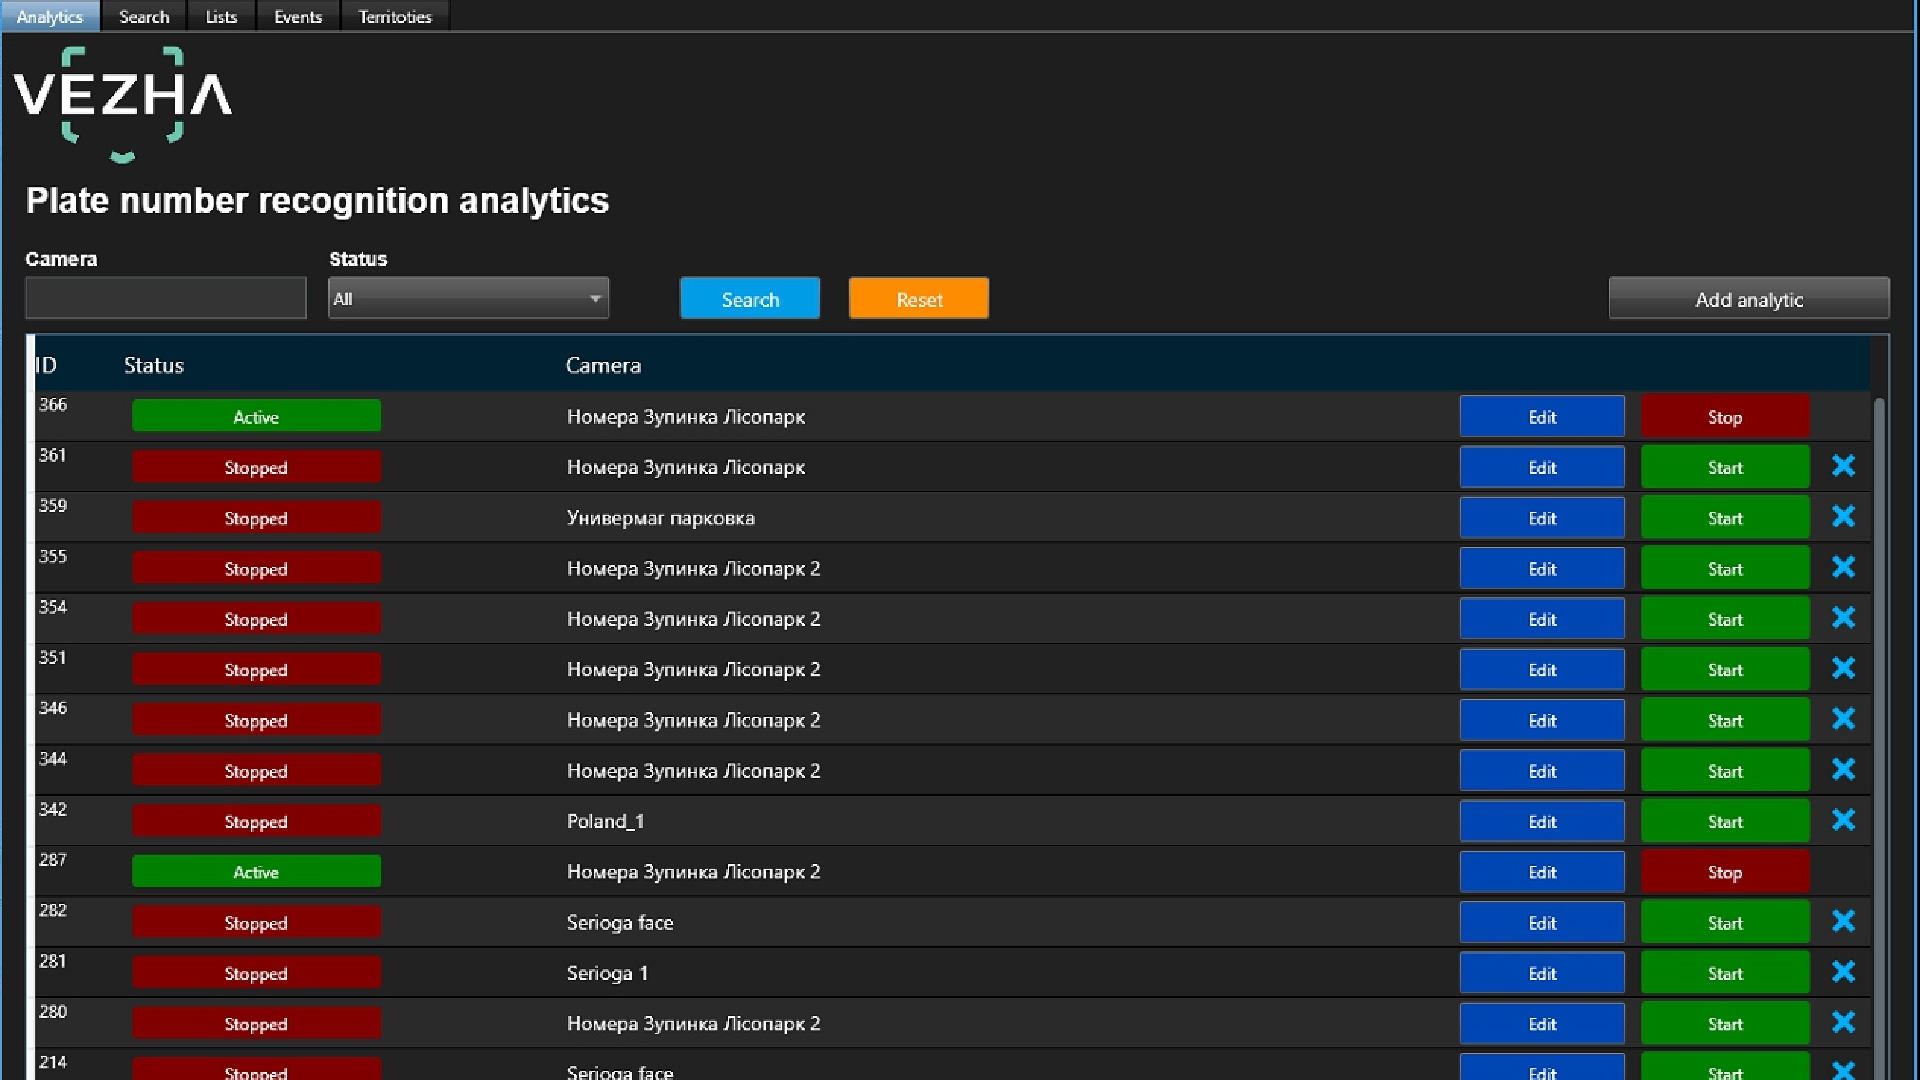This screenshot has height=1080, width=1920.
Task: Start analytic with ID 354
Action: (x=1725, y=619)
